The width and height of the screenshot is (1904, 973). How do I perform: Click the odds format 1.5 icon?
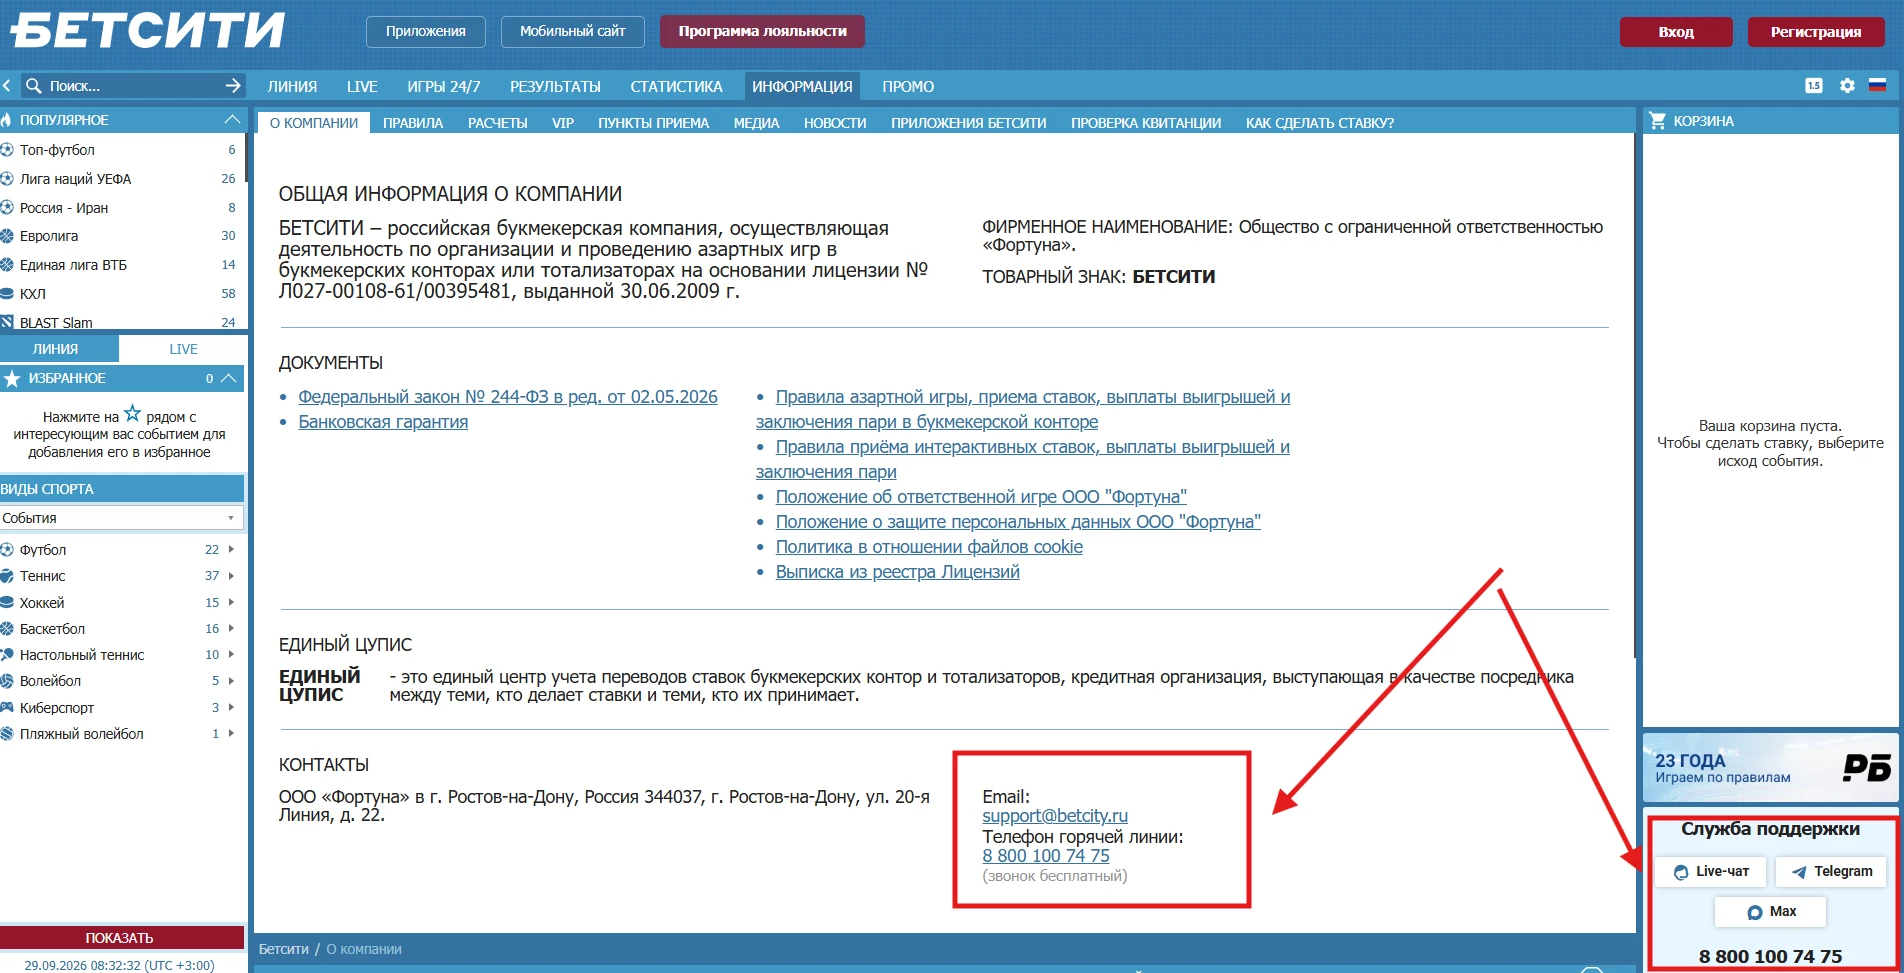click(1814, 86)
